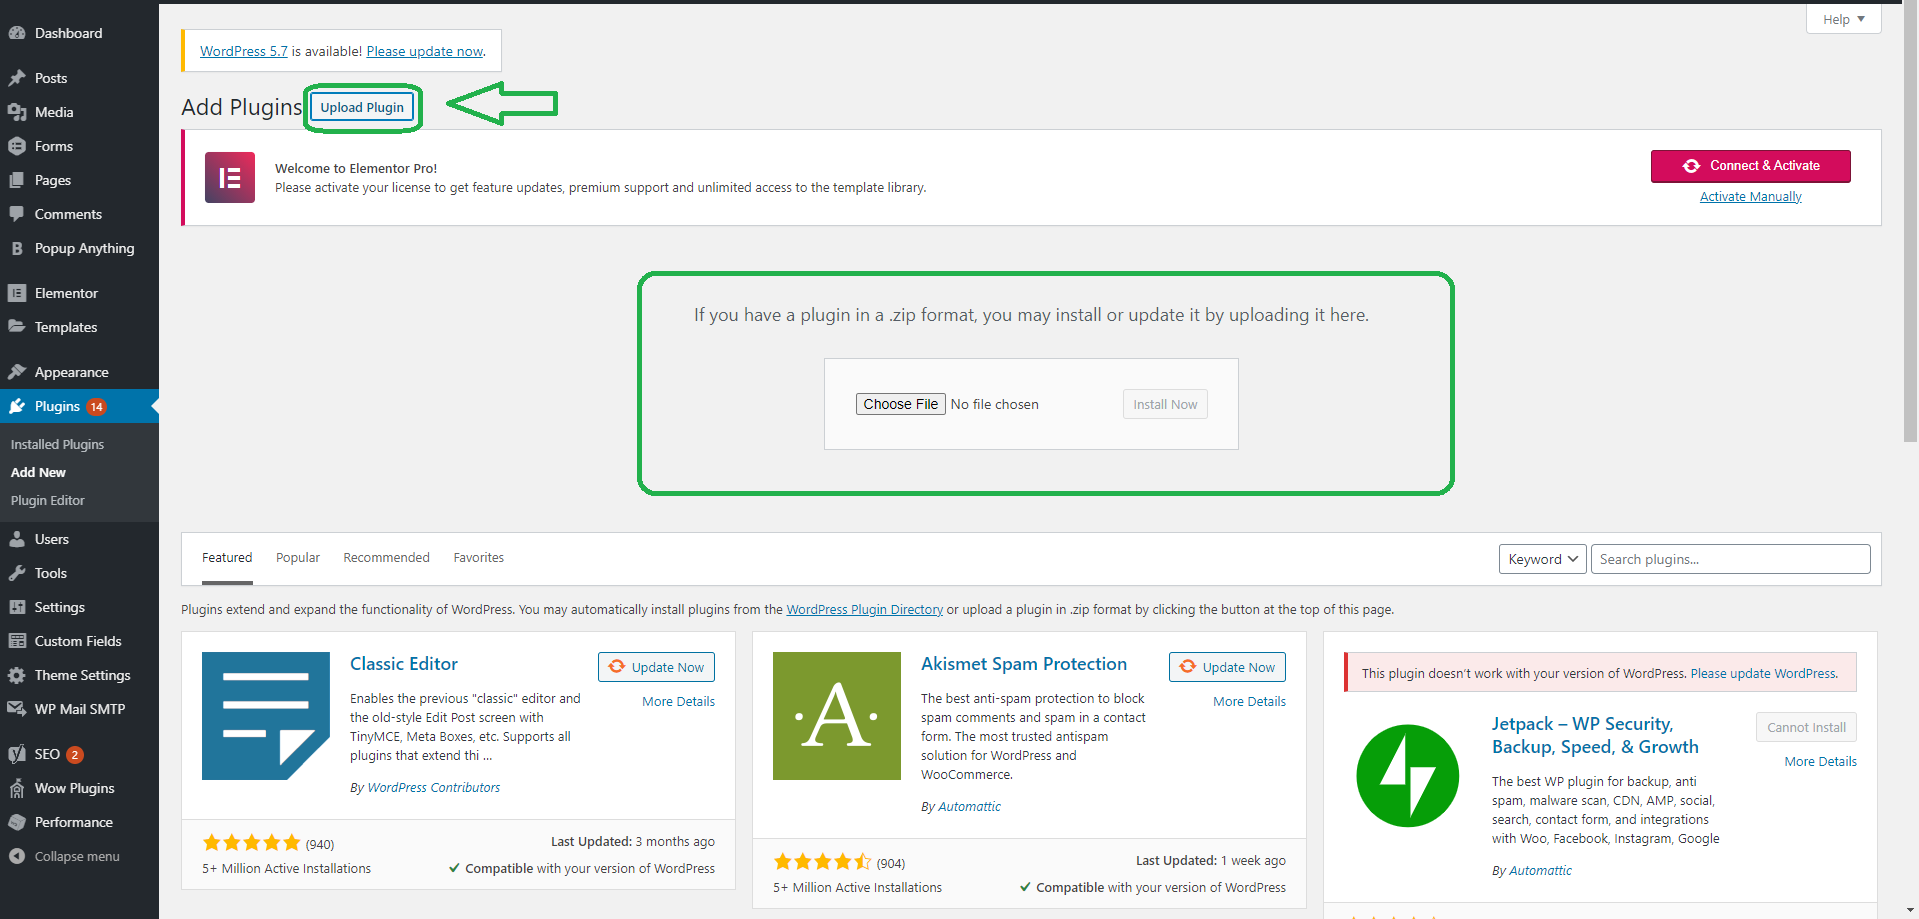This screenshot has height=919, width=1919.
Task: Open Elementor via its sidebar icon
Action: pyautogui.click(x=17, y=293)
